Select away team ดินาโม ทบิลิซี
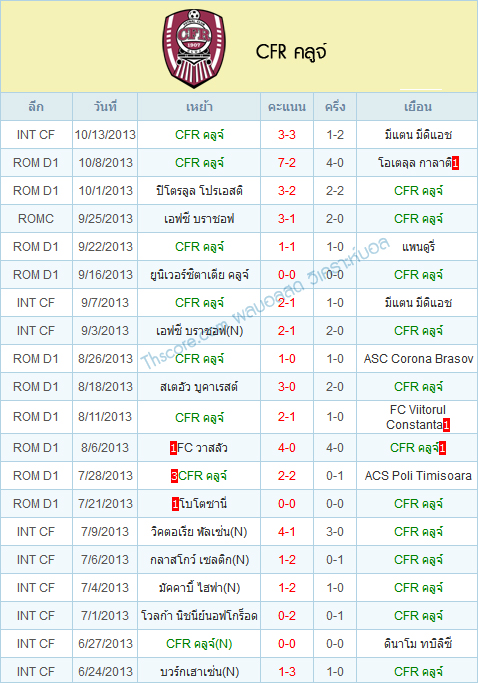478x683 pixels. 418,644
